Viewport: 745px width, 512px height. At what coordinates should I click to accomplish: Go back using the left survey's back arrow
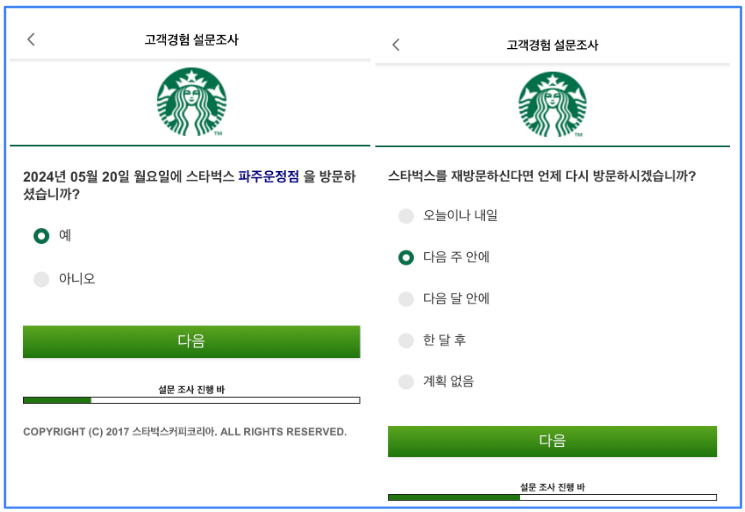31,39
